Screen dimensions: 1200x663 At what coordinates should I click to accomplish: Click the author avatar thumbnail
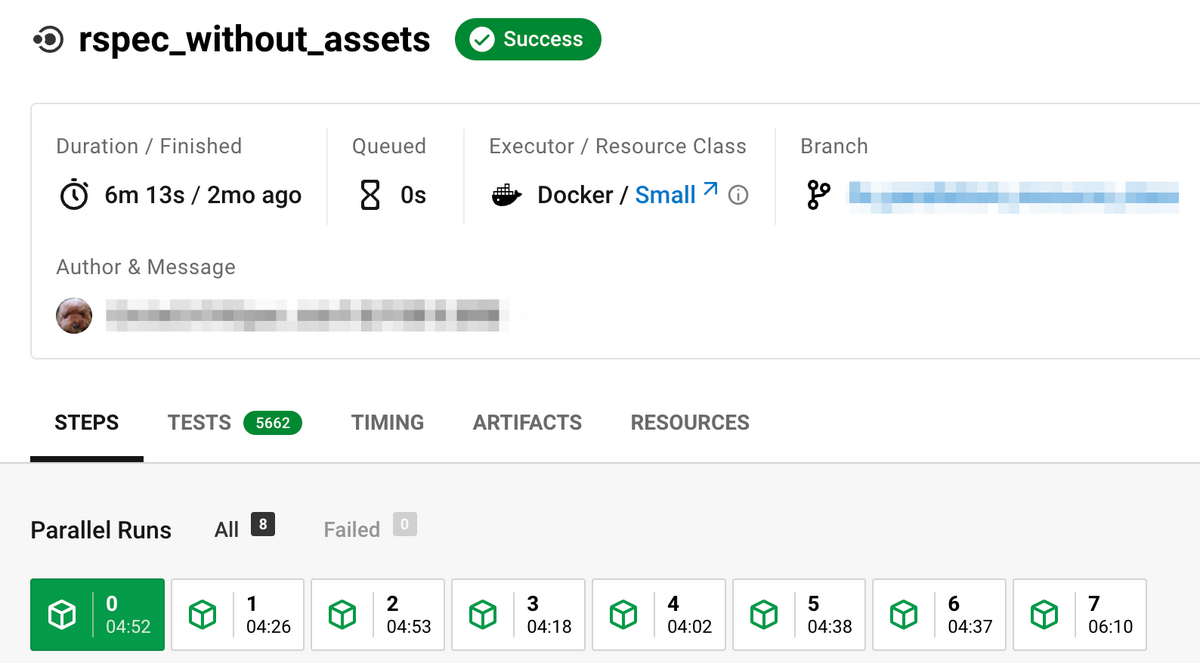coord(74,315)
